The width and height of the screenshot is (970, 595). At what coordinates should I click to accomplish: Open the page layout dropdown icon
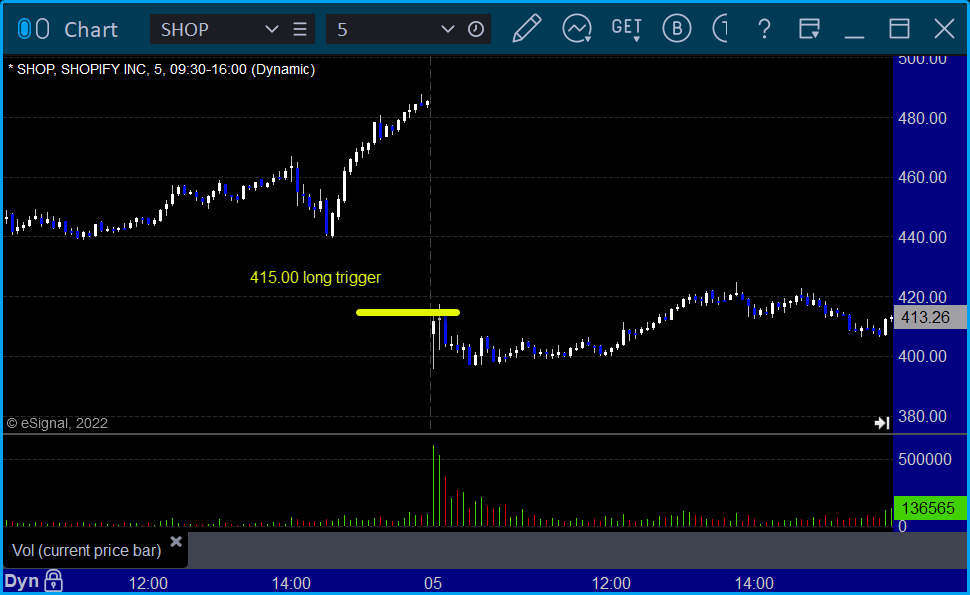click(809, 28)
